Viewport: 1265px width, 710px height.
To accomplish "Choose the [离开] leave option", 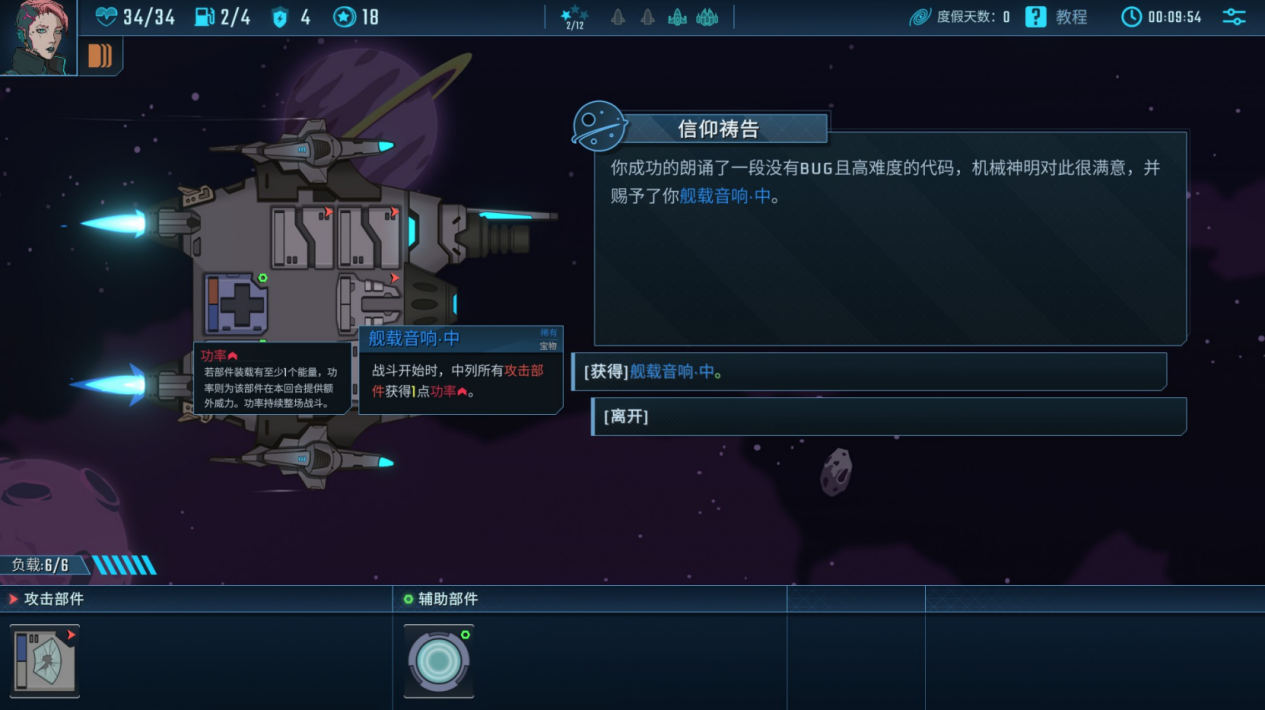I will [889, 416].
